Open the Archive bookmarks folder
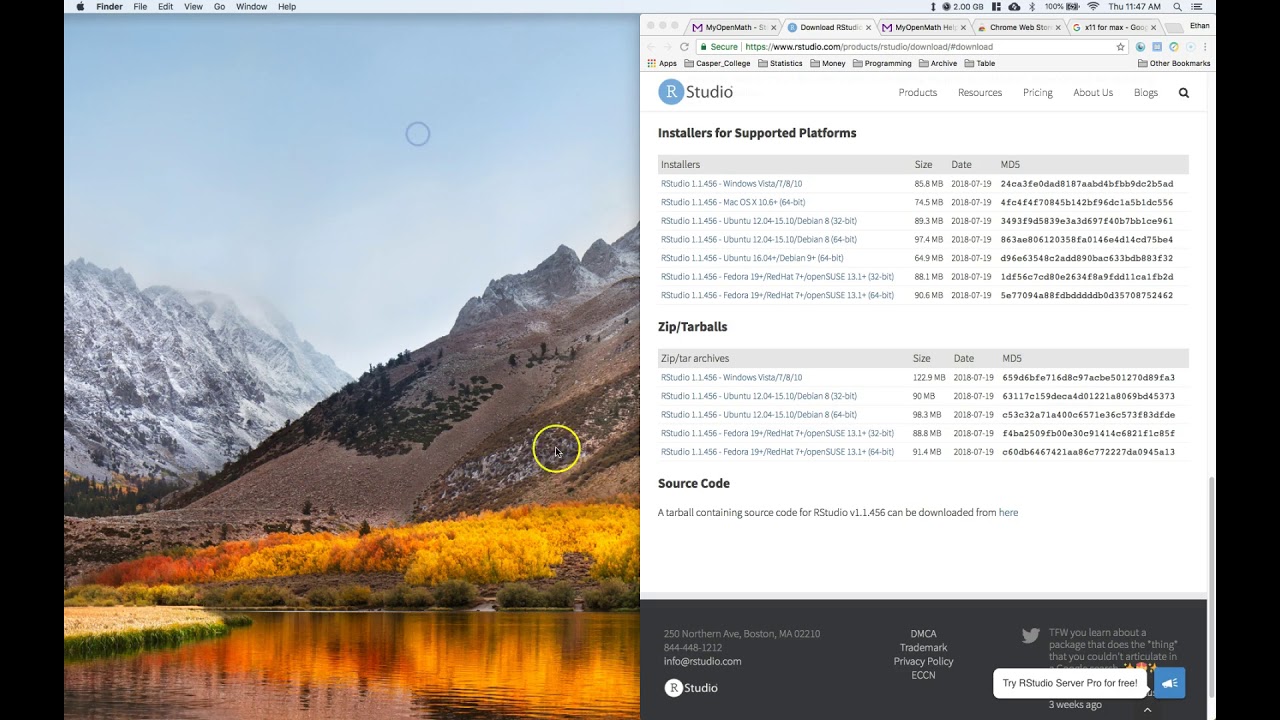Viewport: 1280px width, 720px height. (x=938, y=63)
